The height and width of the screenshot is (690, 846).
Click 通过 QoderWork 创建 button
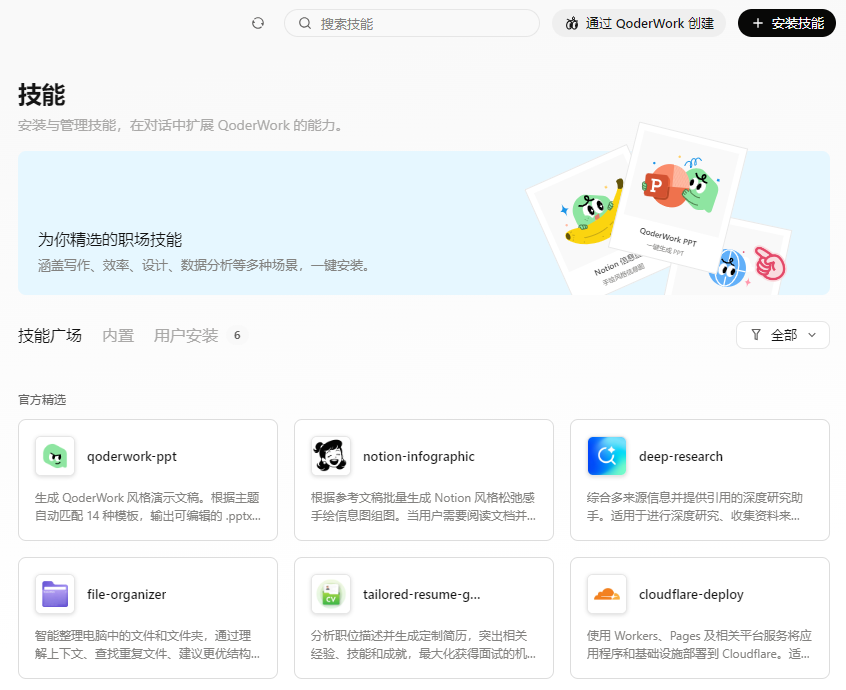pyautogui.click(x=639, y=23)
